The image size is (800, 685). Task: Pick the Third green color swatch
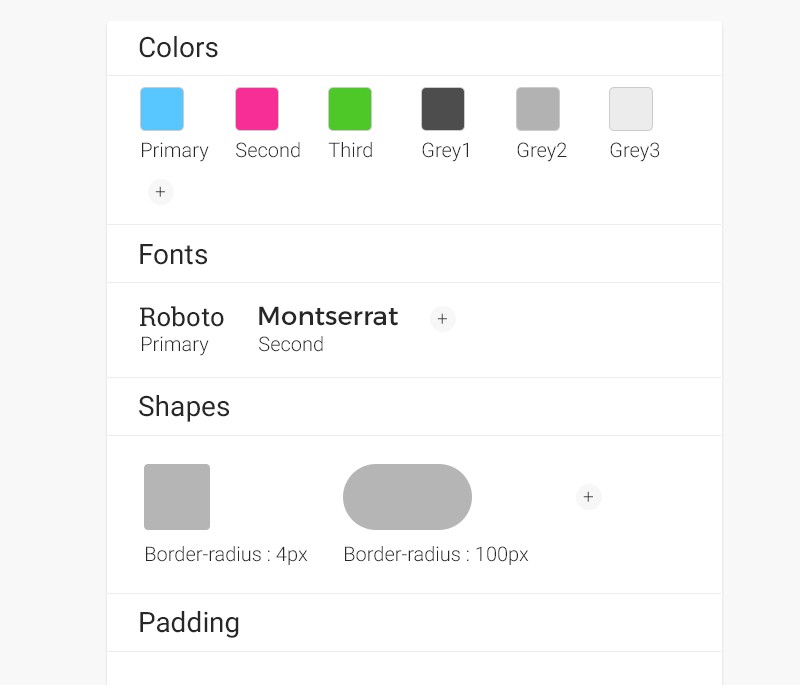pos(350,109)
